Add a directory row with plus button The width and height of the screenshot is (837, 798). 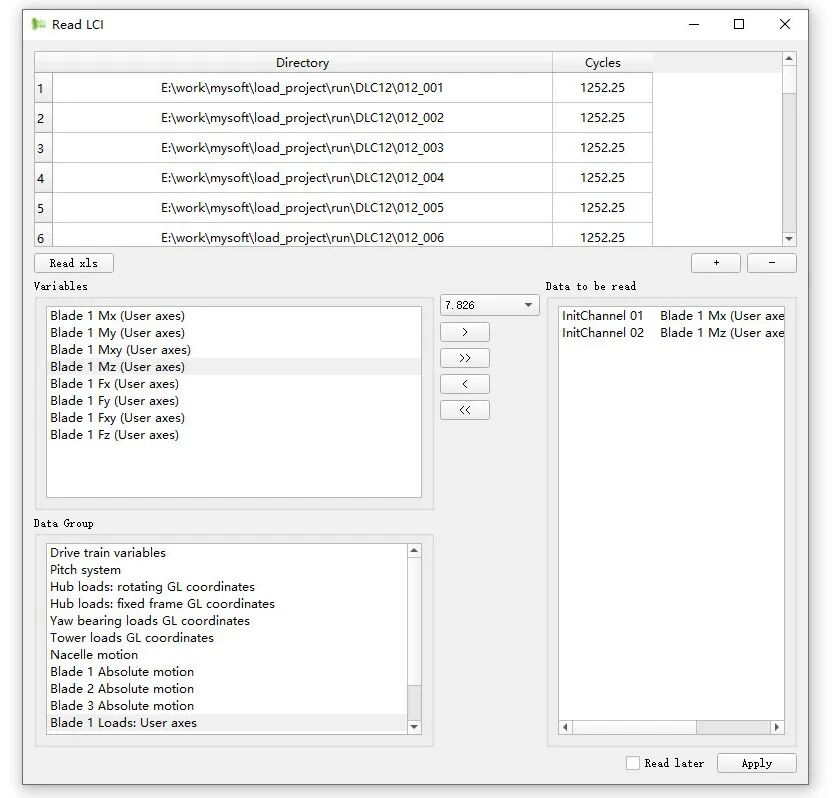tap(716, 263)
